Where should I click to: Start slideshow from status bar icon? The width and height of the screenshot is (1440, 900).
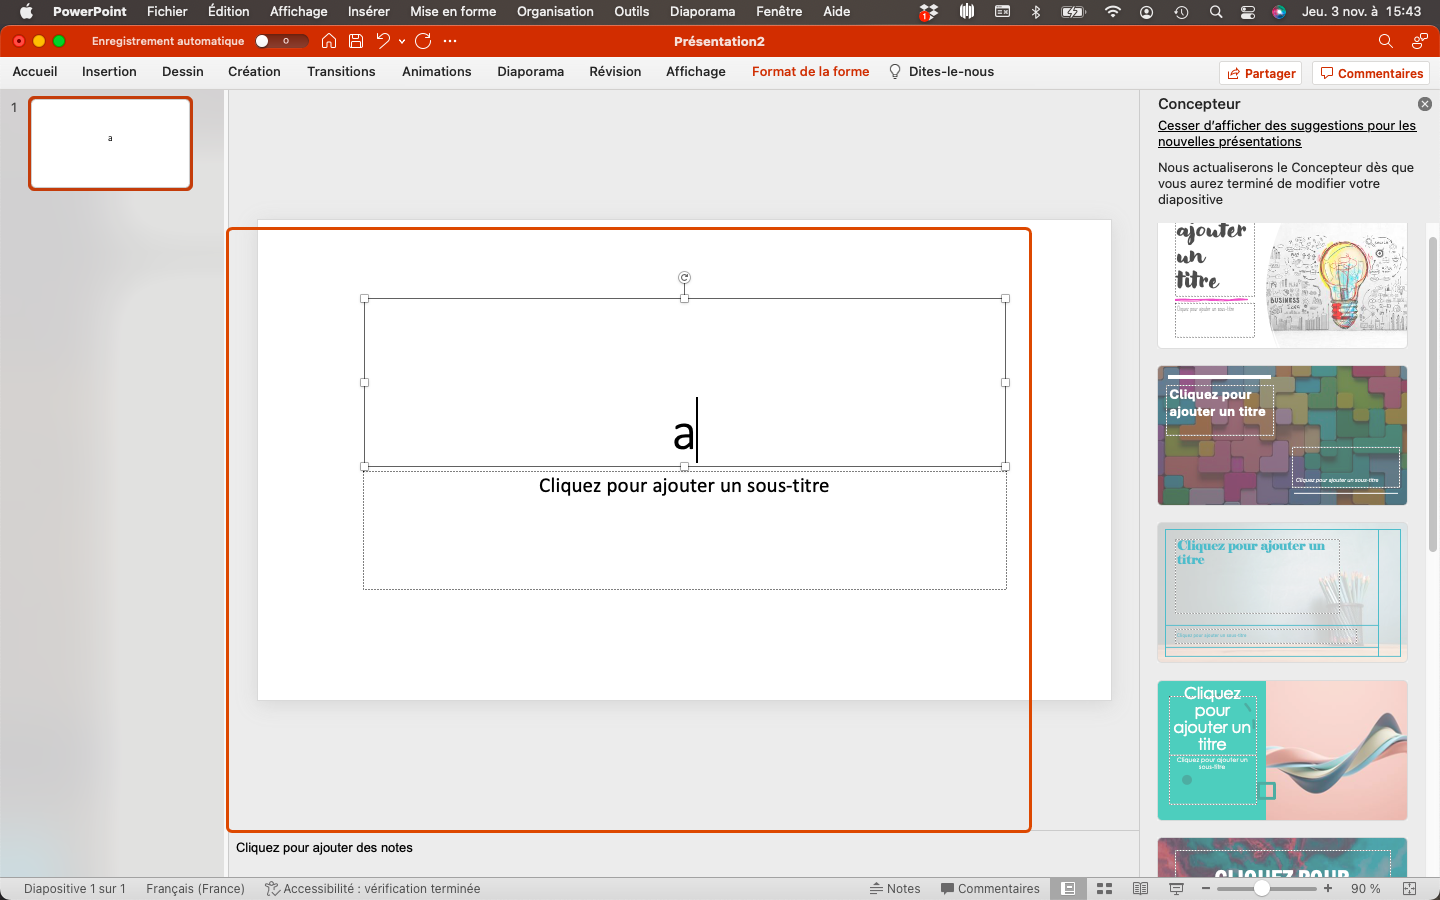[x=1177, y=888]
